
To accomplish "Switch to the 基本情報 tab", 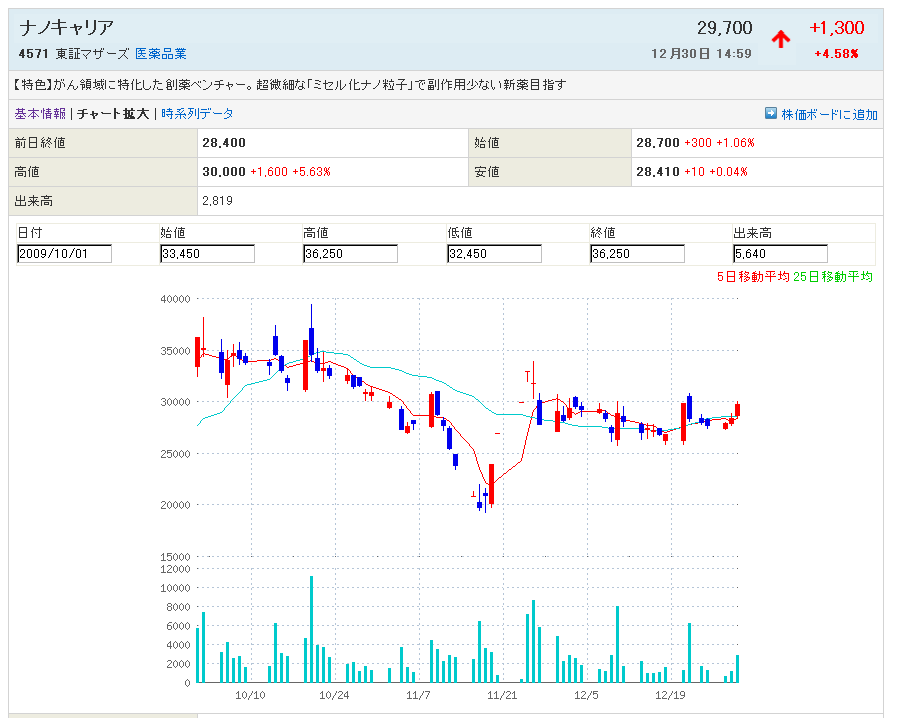I will pos(40,114).
